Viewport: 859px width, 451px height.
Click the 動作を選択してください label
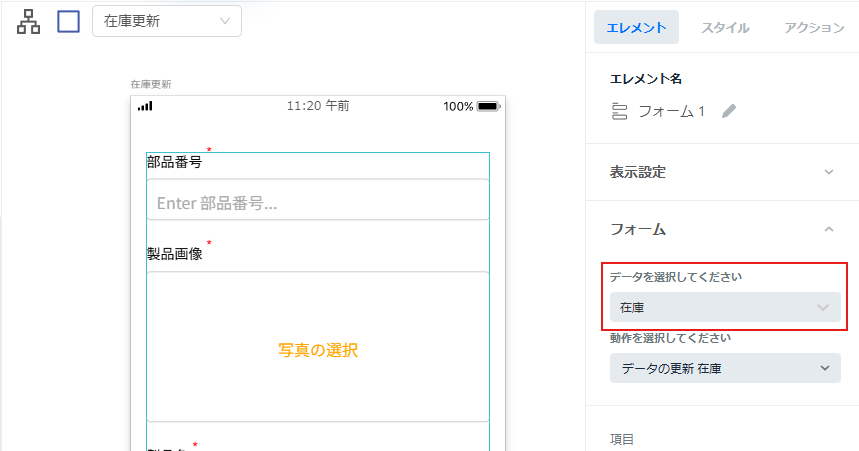pyautogui.click(x=670, y=338)
